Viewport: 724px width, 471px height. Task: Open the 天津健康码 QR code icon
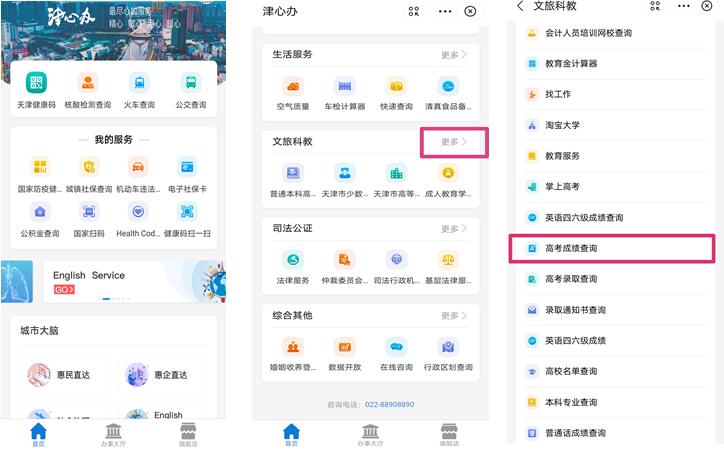pos(36,84)
